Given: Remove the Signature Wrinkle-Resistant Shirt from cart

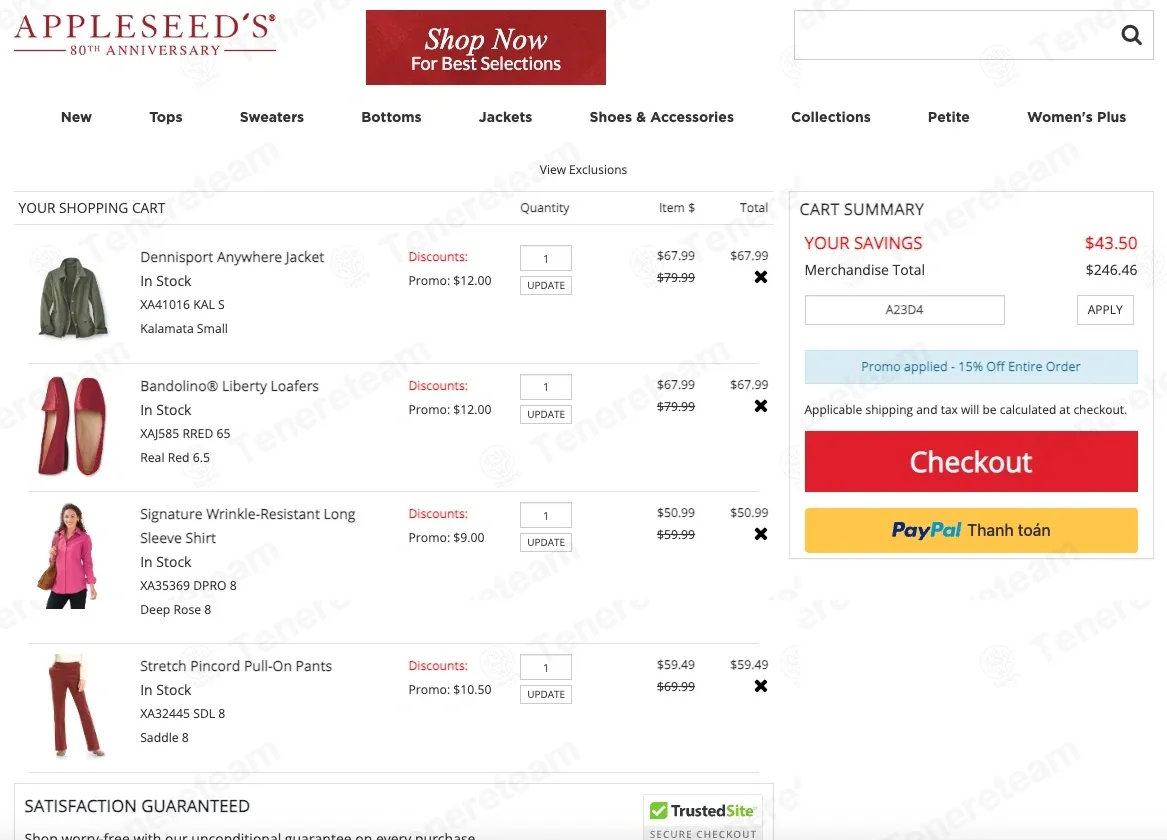Looking at the screenshot, I should (x=761, y=534).
